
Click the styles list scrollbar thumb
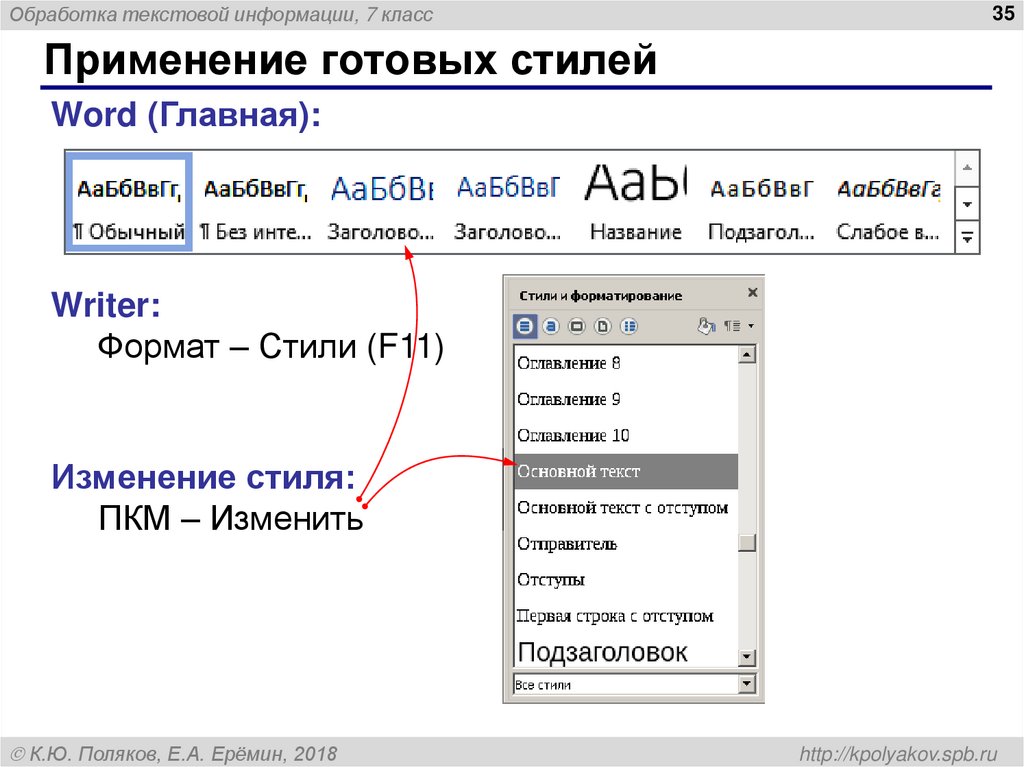[x=746, y=543]
